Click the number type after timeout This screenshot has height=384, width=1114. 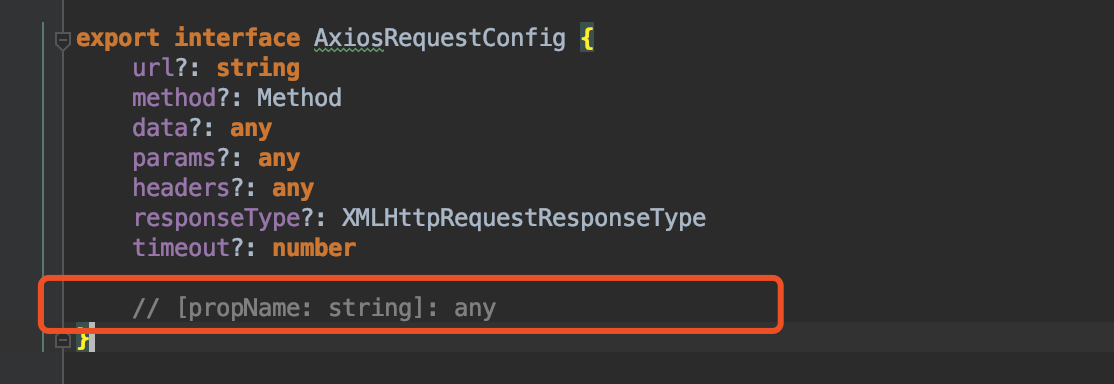[x=314, y=248]
